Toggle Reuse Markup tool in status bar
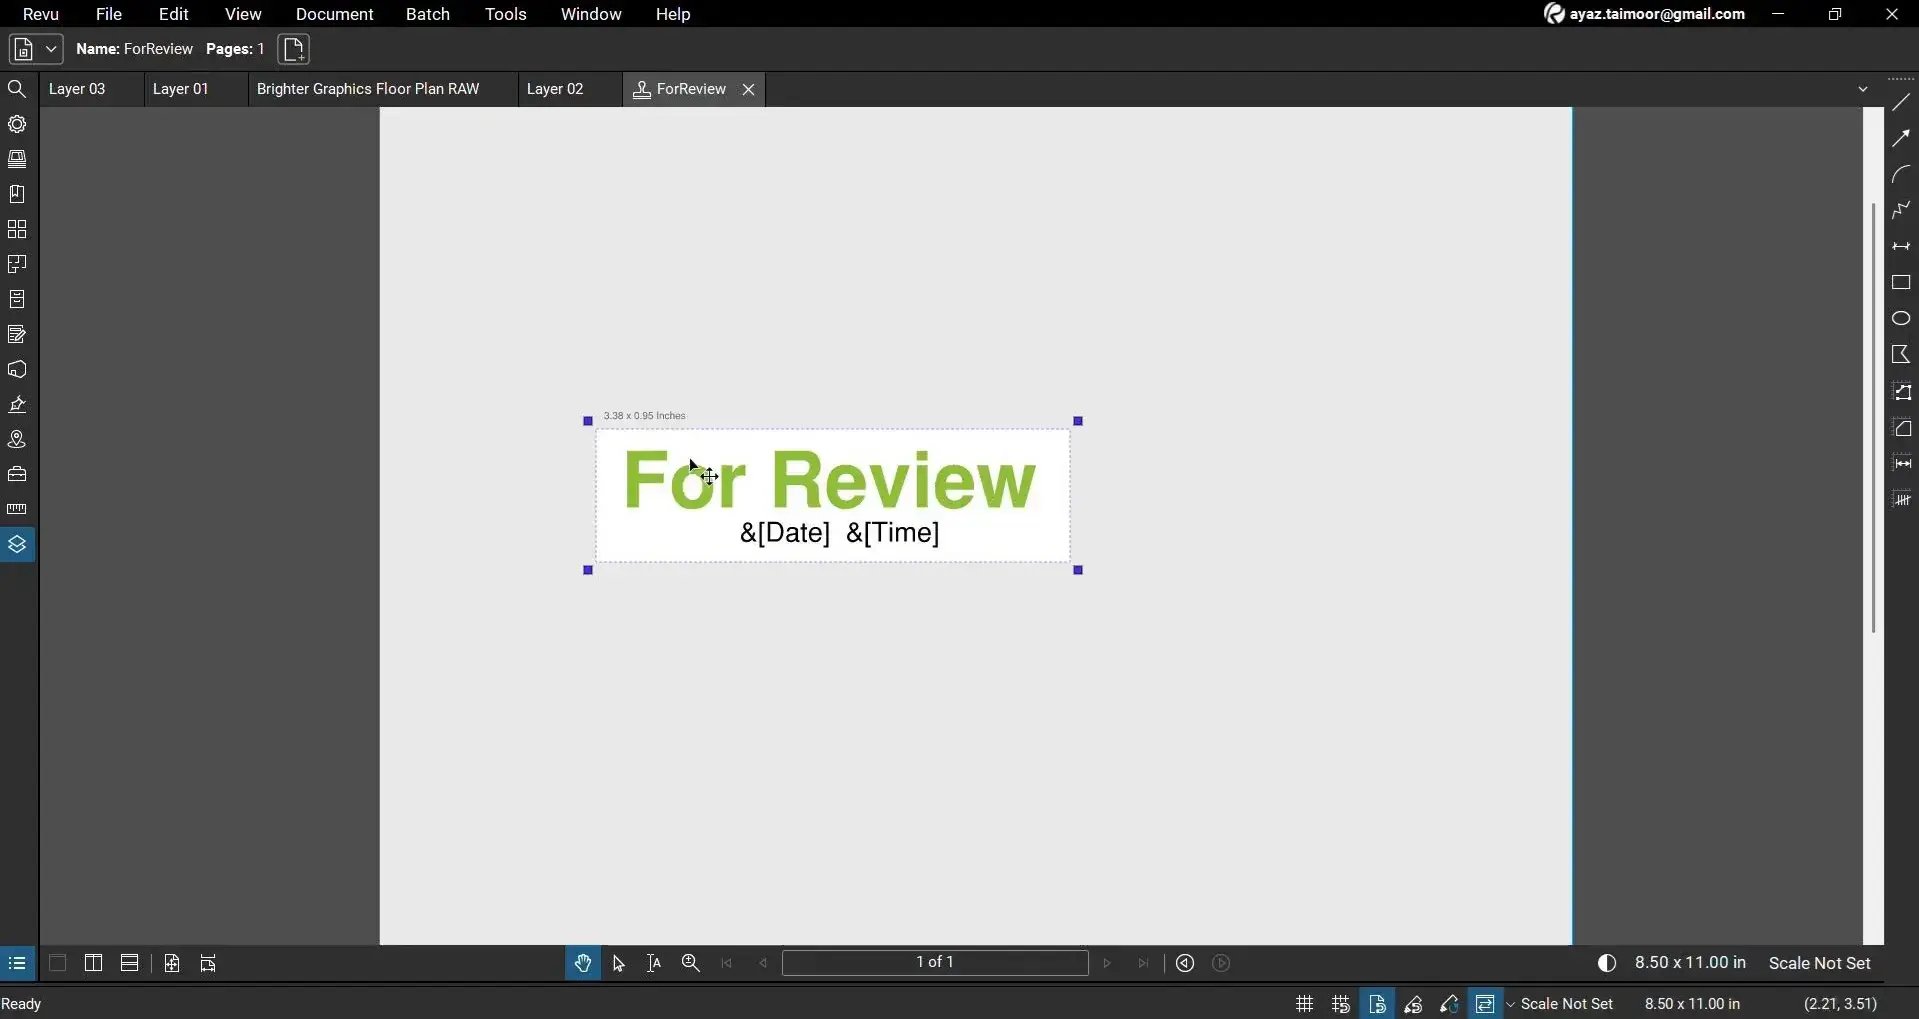 point(1449,1003)
